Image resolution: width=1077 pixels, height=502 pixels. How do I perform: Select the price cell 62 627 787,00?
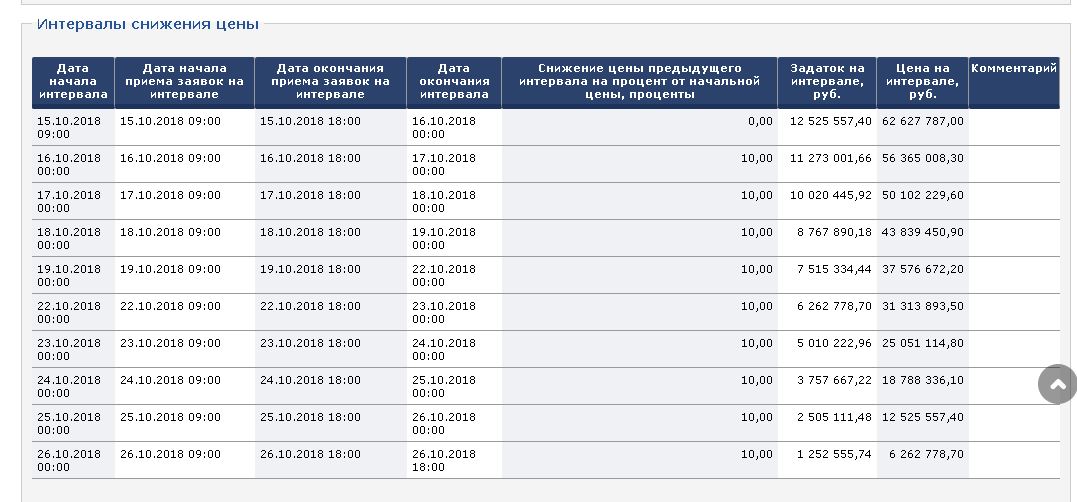pyautogui.click(x=923, y=121)
